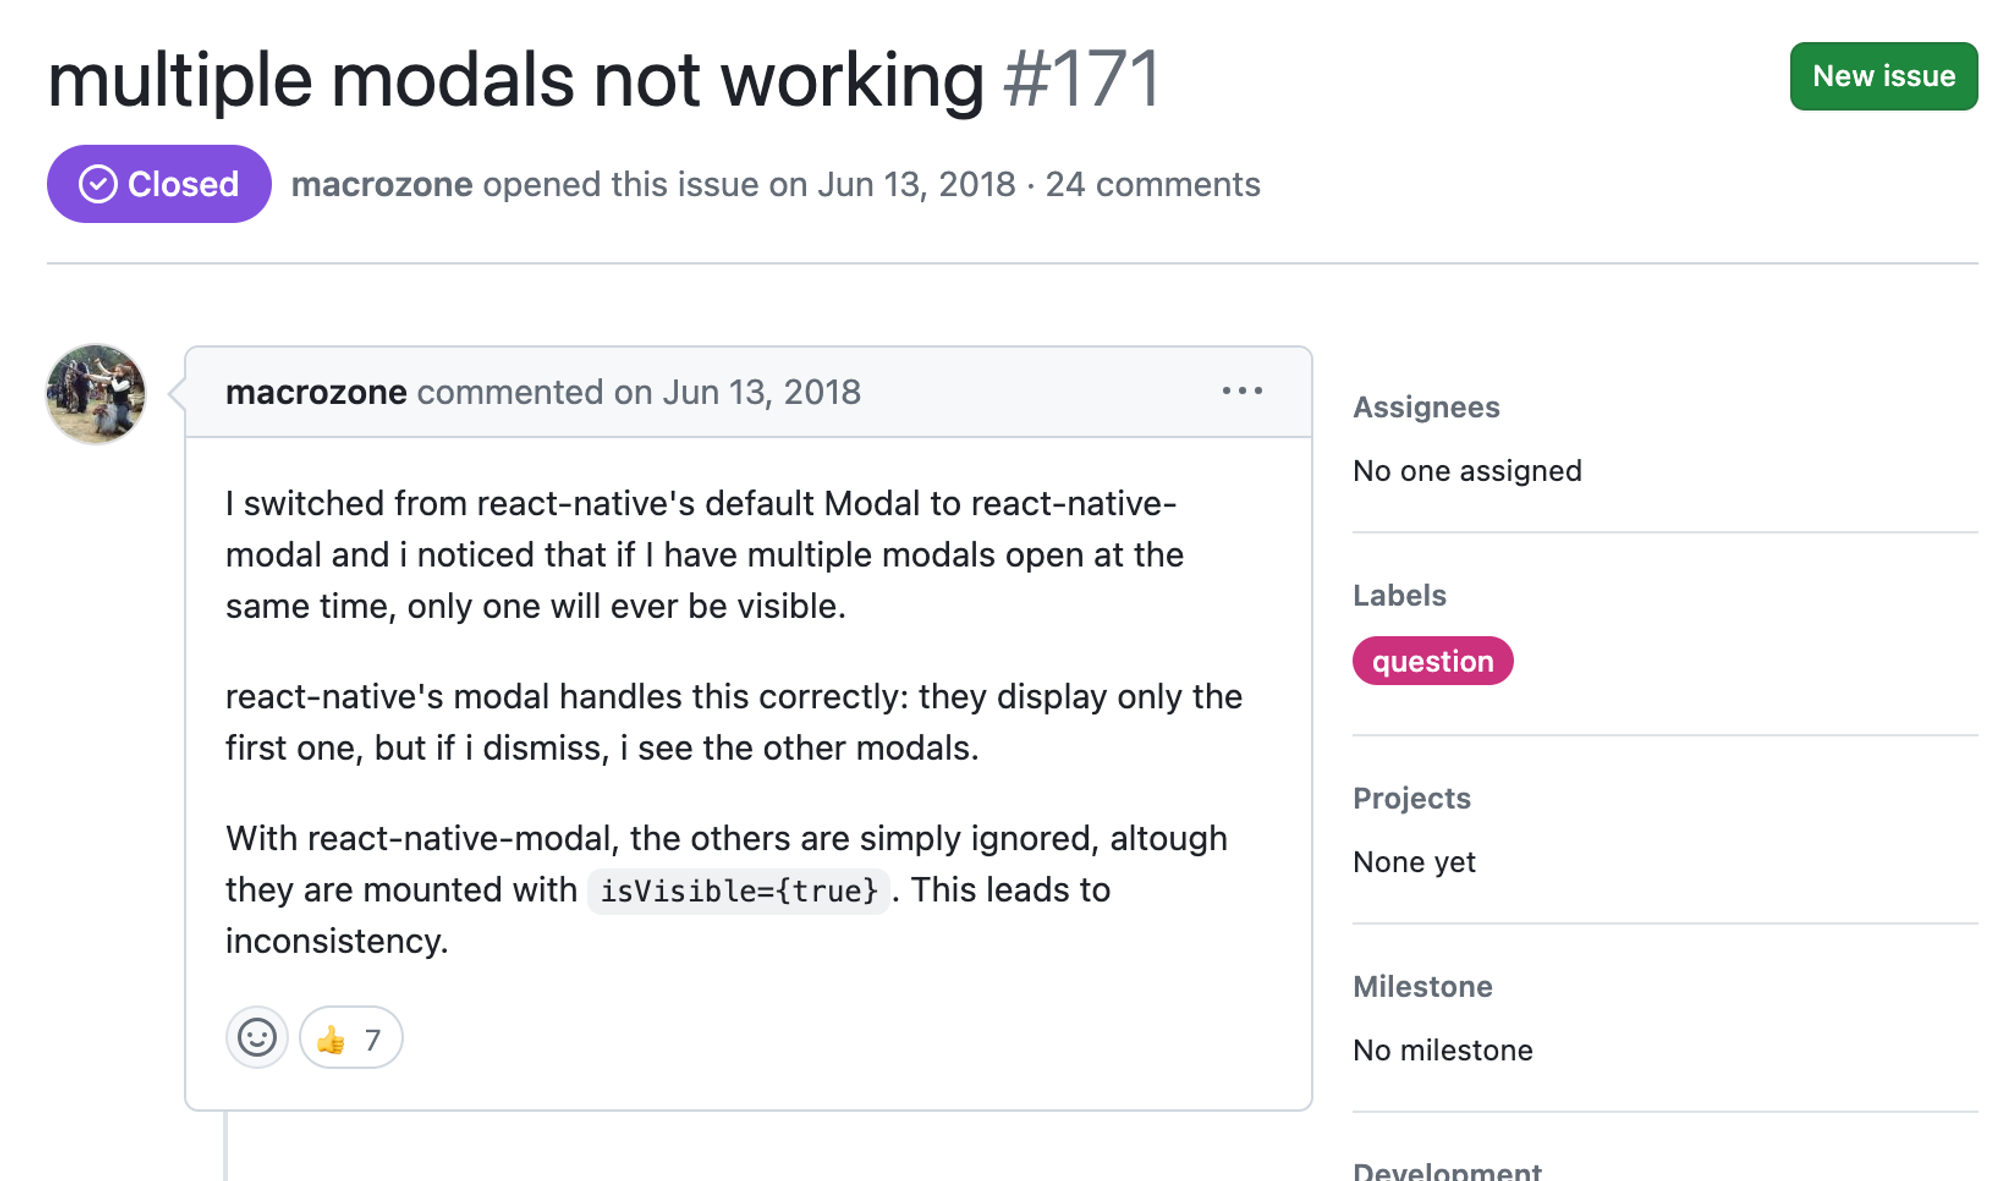The image size is (2000, 1181).
Task: Click the 24 comments count text
Action: pyautogui.click(x=1152, y=184)
